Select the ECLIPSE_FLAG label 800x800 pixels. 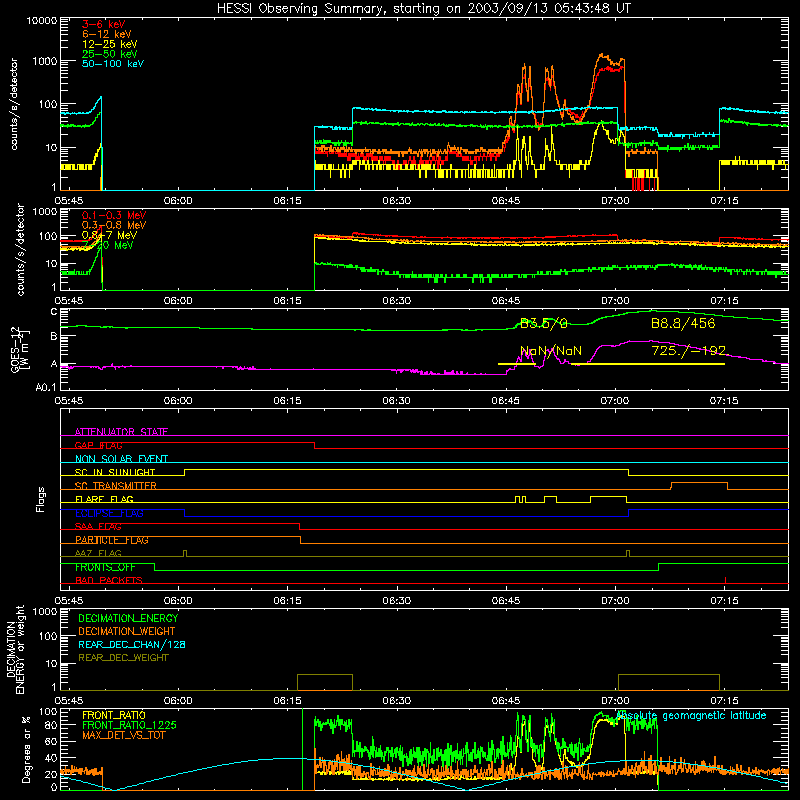coord(109,513)
